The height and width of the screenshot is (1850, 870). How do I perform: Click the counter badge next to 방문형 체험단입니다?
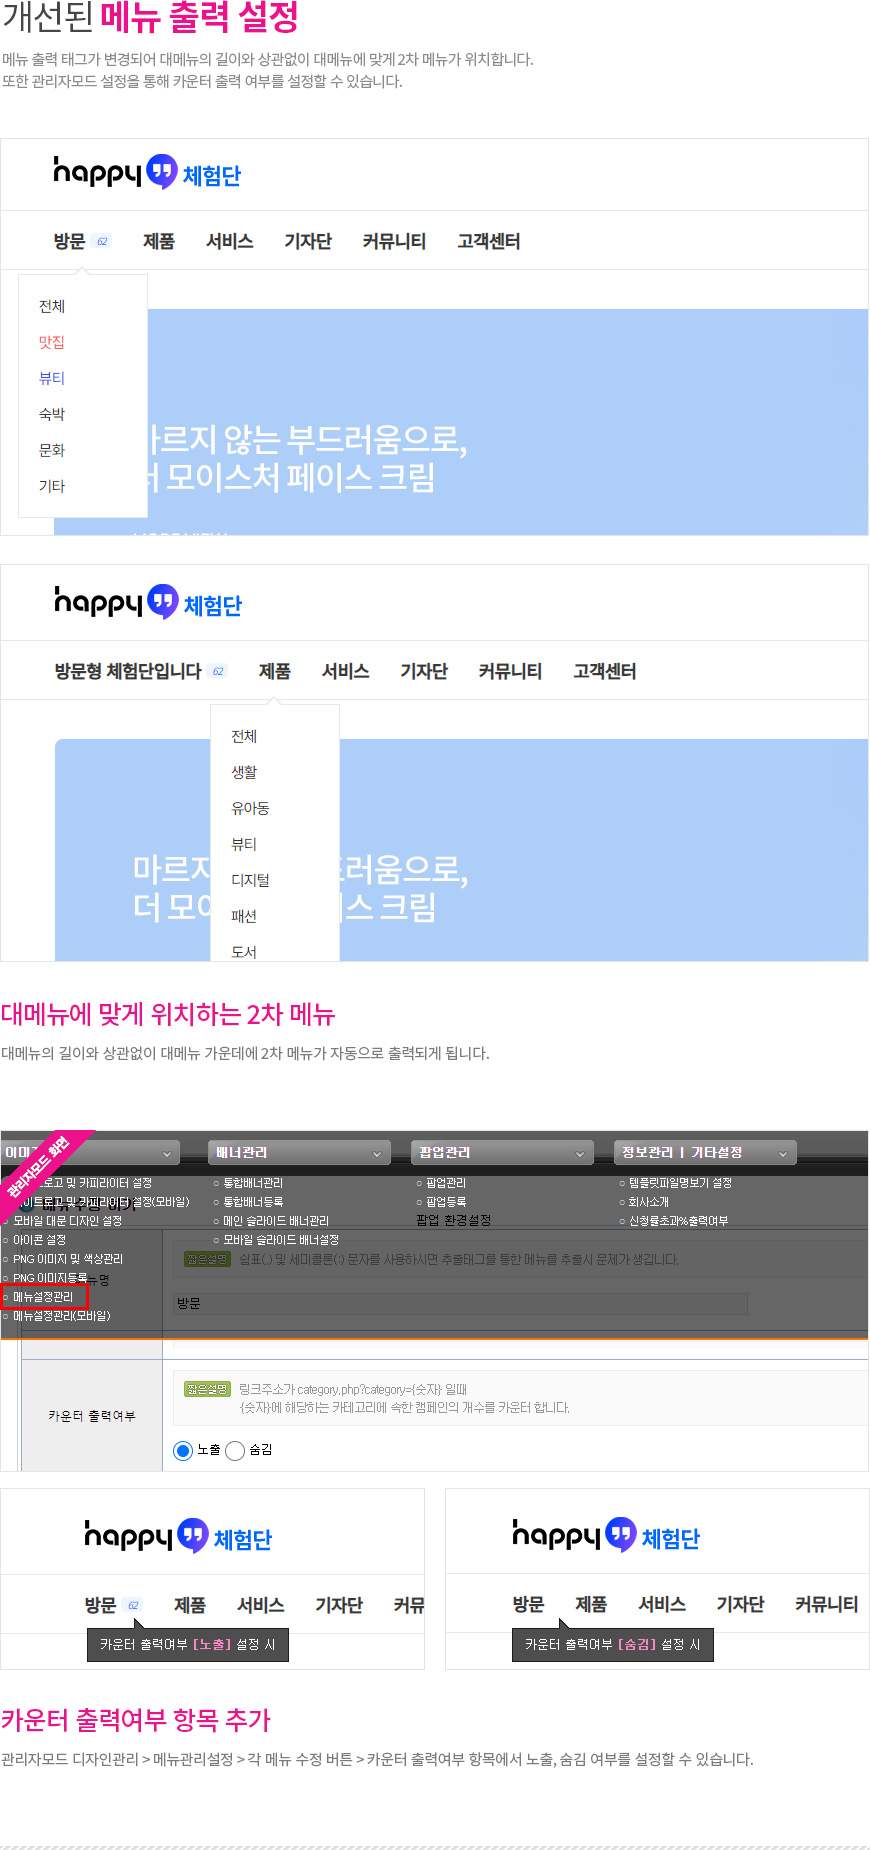218,671
